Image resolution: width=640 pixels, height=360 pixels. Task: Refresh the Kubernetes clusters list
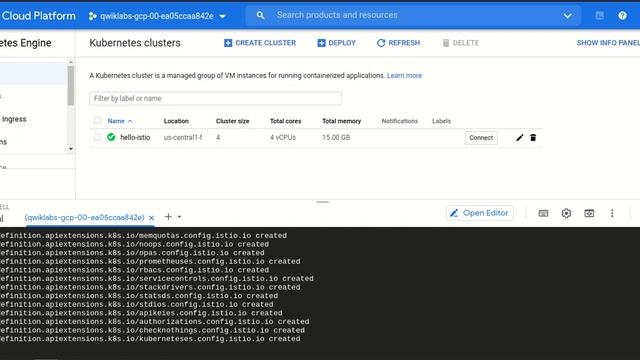(x=398, y=43)
